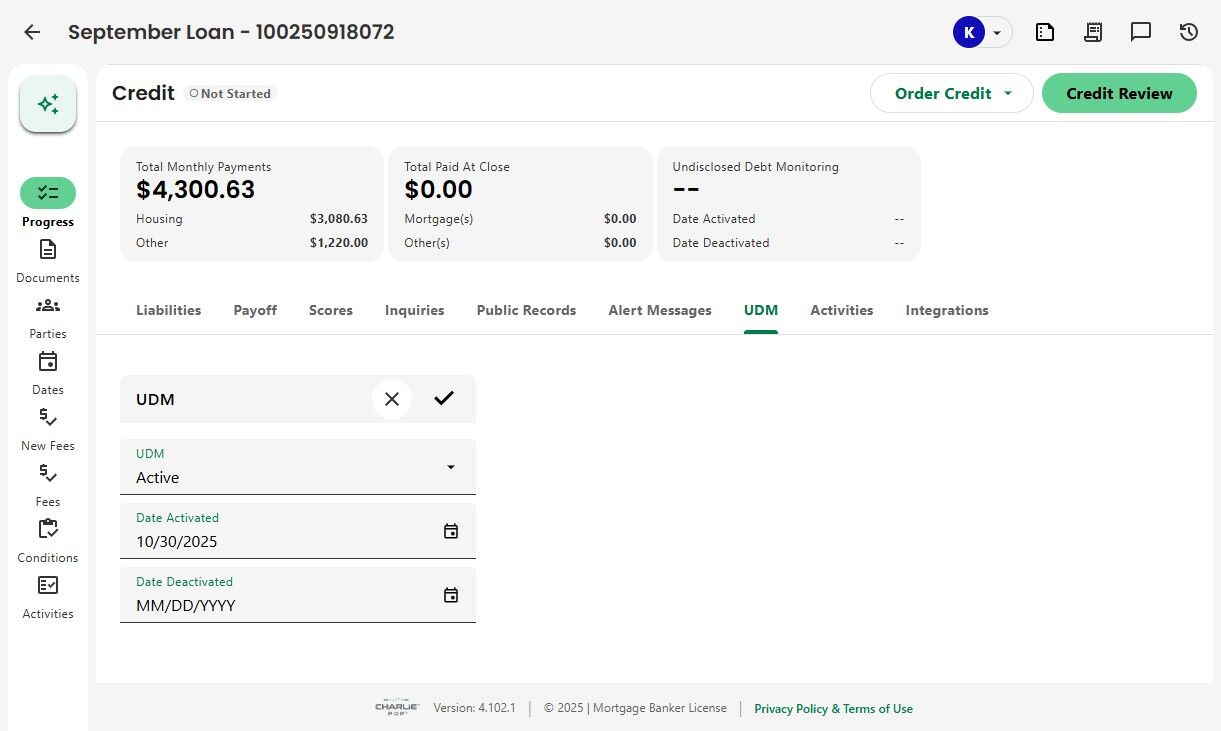Open the AI sparkle assistant button
This screenshot has height=731, width=1221.
pos(48,104)
